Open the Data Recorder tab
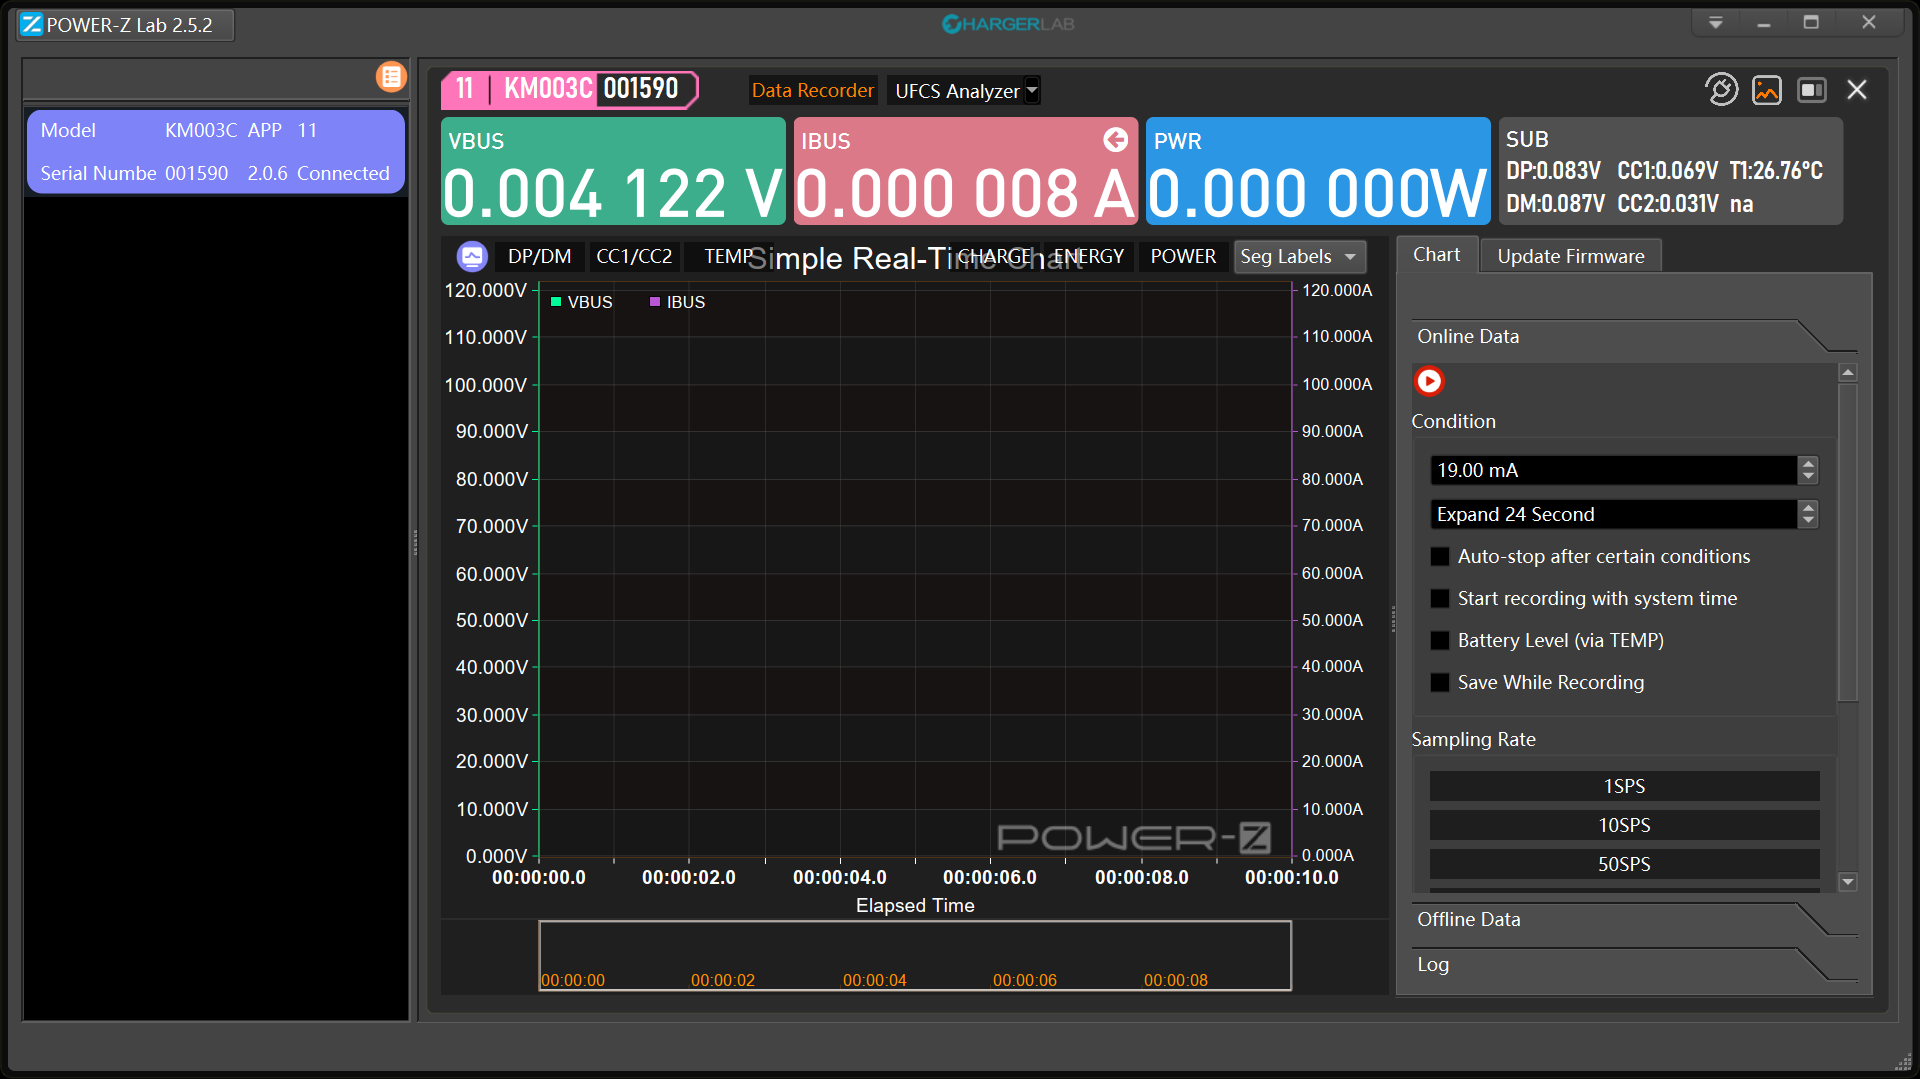 click(x=812, y=91)
